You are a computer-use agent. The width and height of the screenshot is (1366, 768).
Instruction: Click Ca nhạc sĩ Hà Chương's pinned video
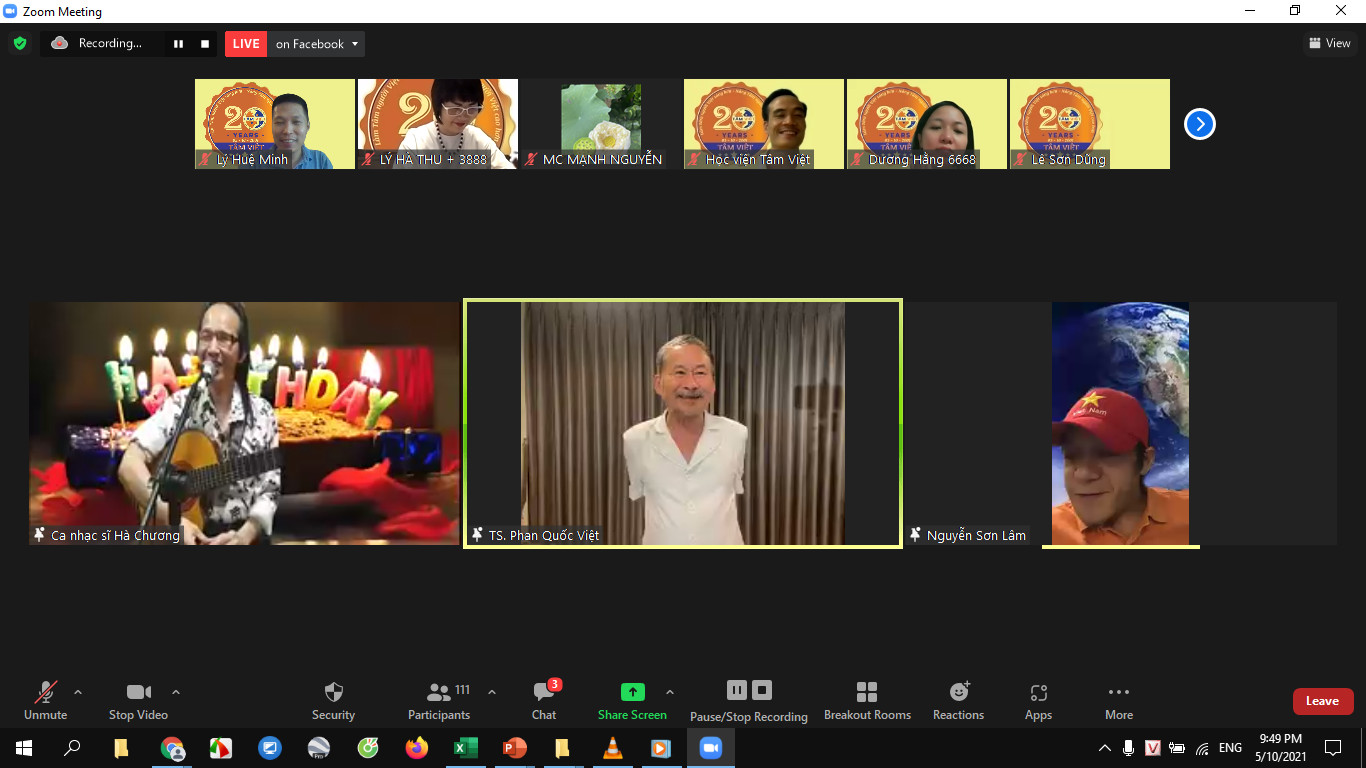point(244,424)
